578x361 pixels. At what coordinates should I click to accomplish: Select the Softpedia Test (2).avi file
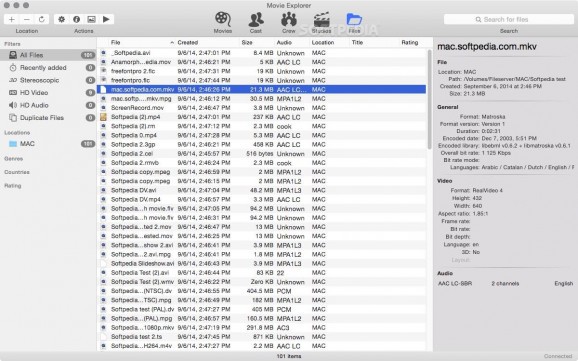click(x=261, y=273)
